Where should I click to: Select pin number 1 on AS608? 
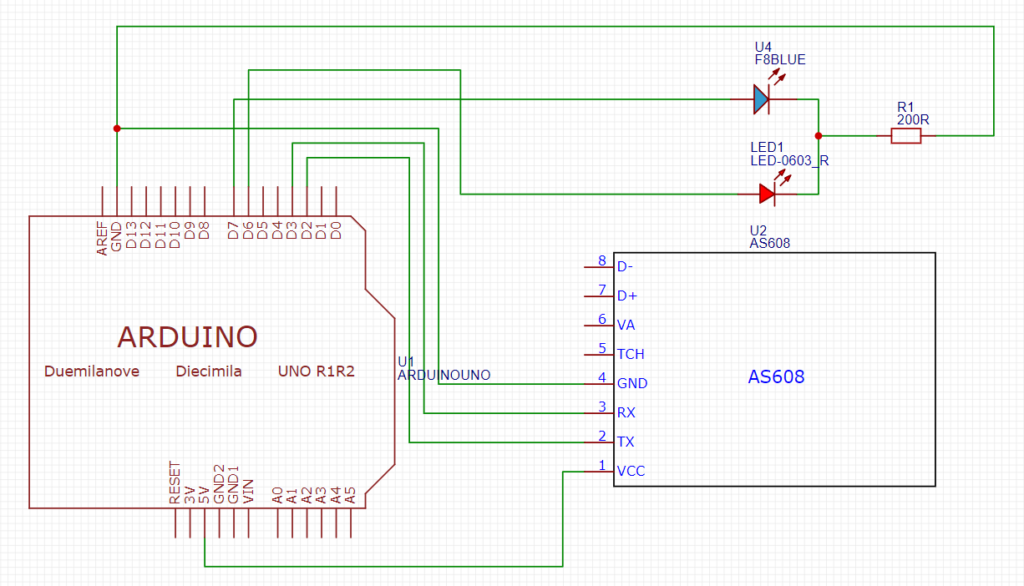tap(602, 465)
